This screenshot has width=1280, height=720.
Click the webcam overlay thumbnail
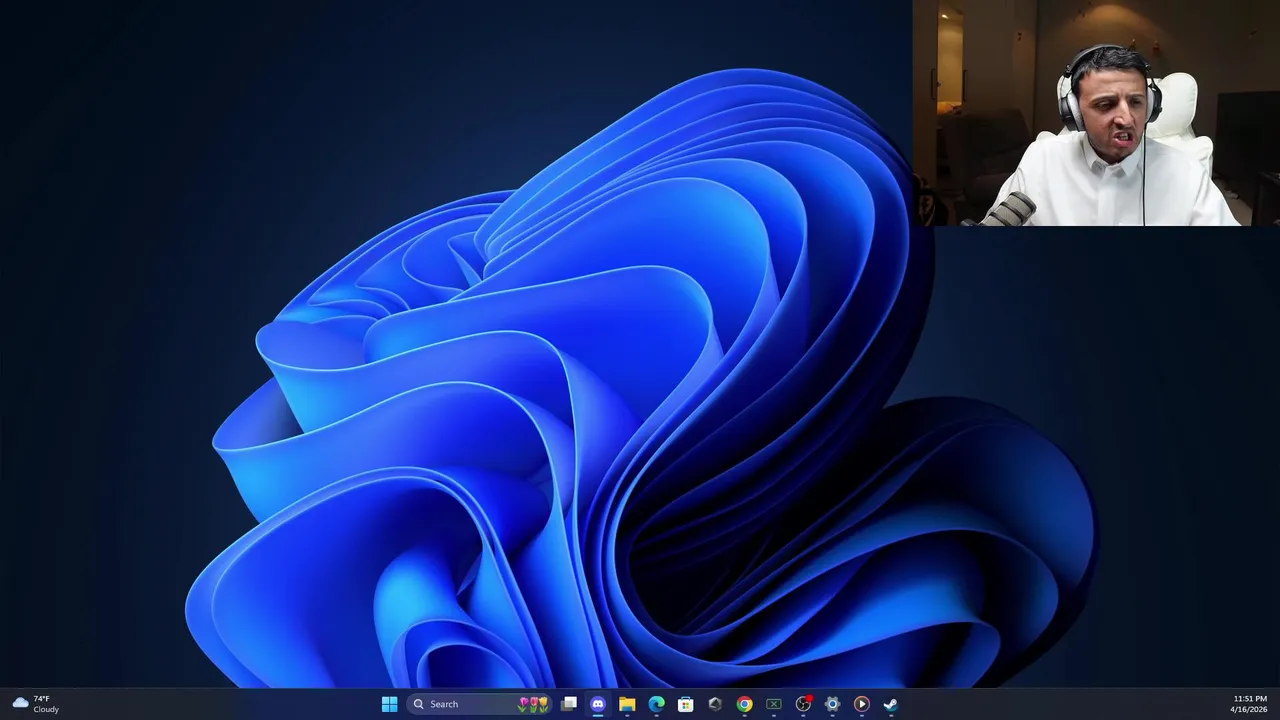pyautogui.click(x=1096, y=113)
